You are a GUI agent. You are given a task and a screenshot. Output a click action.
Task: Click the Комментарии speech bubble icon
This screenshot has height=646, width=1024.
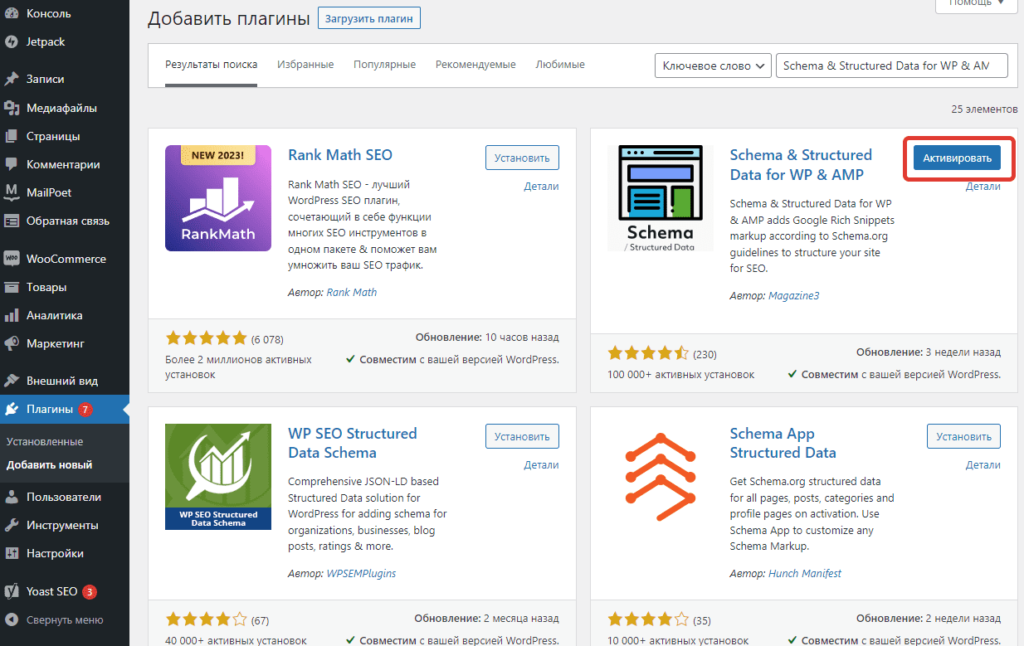pos(11,164)
